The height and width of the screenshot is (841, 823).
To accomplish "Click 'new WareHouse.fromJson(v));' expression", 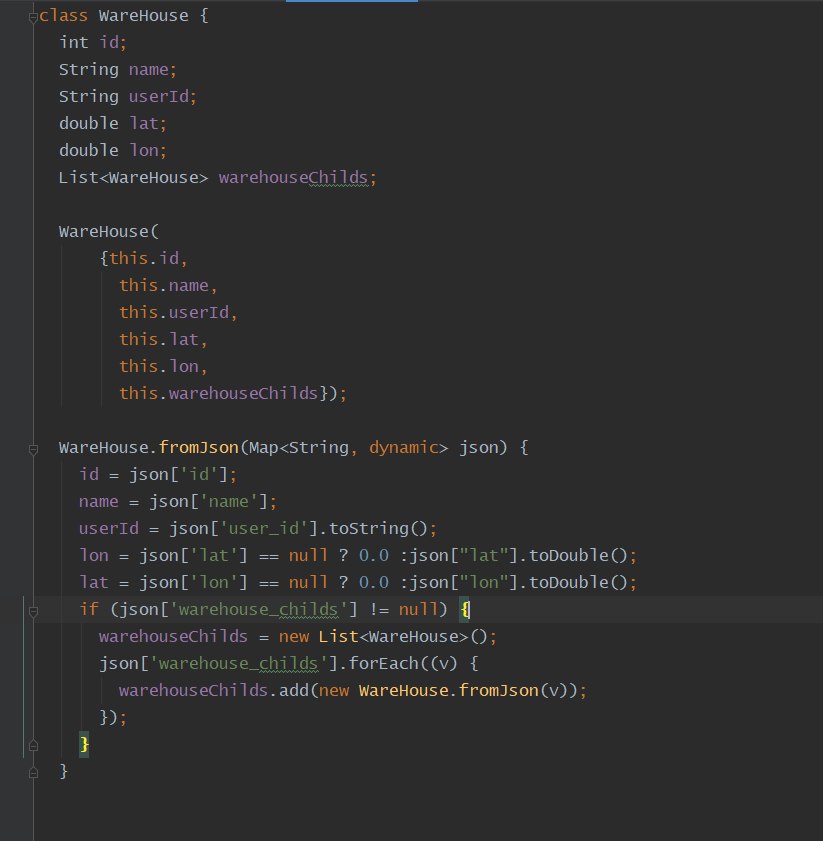I will coord(453,690).
